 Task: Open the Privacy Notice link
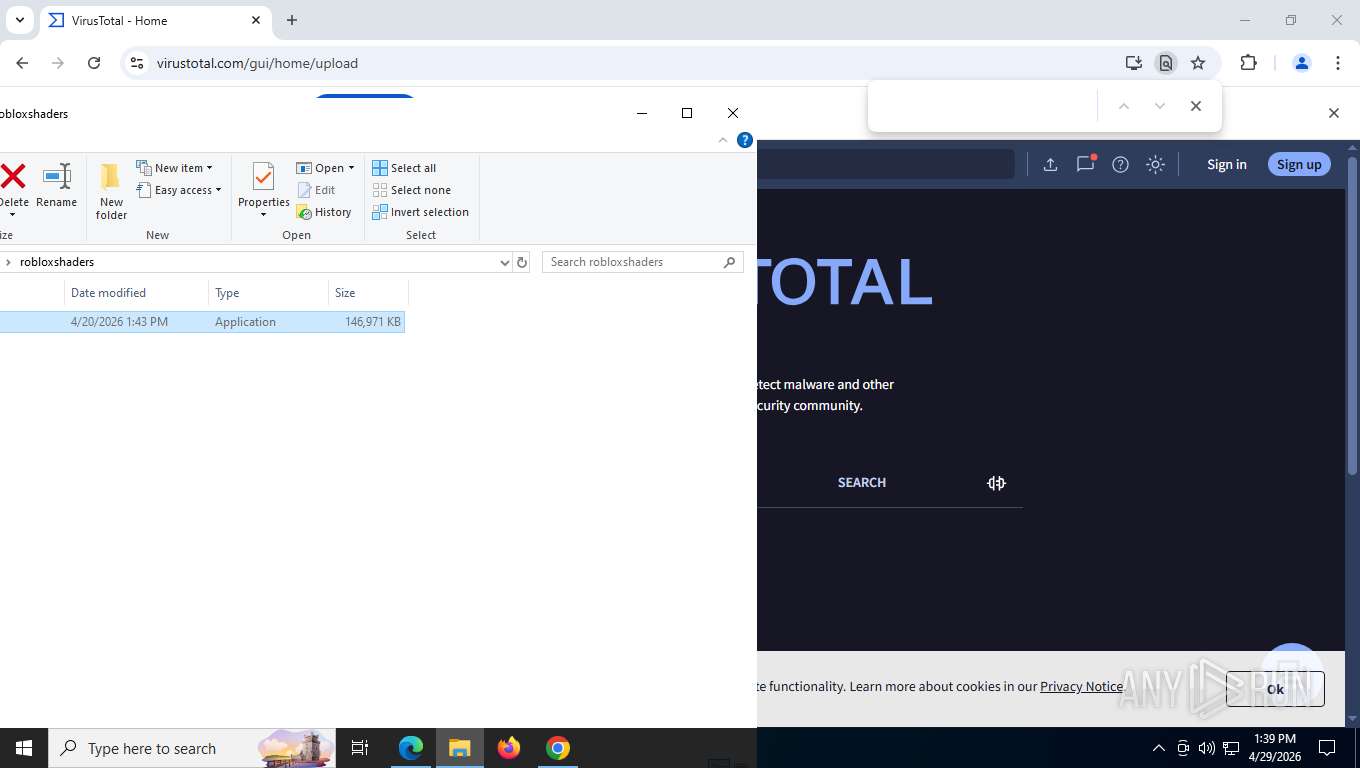(x=1081, y=686)
